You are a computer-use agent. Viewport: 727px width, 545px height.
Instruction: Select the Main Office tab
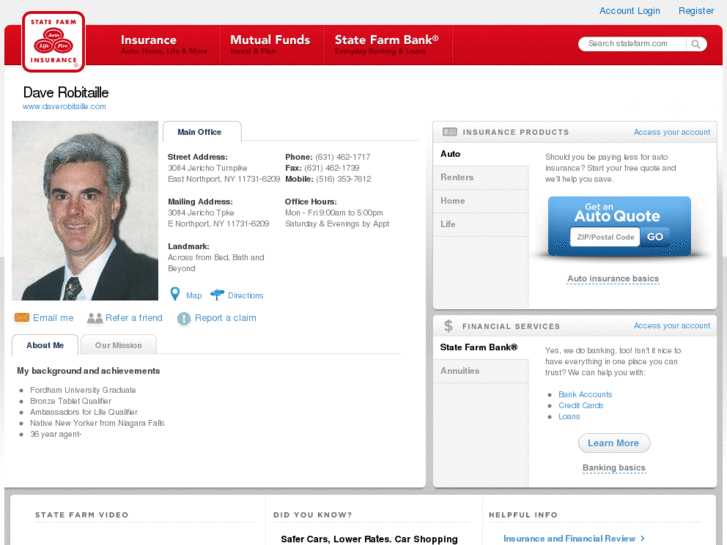[x=202, y=132]
